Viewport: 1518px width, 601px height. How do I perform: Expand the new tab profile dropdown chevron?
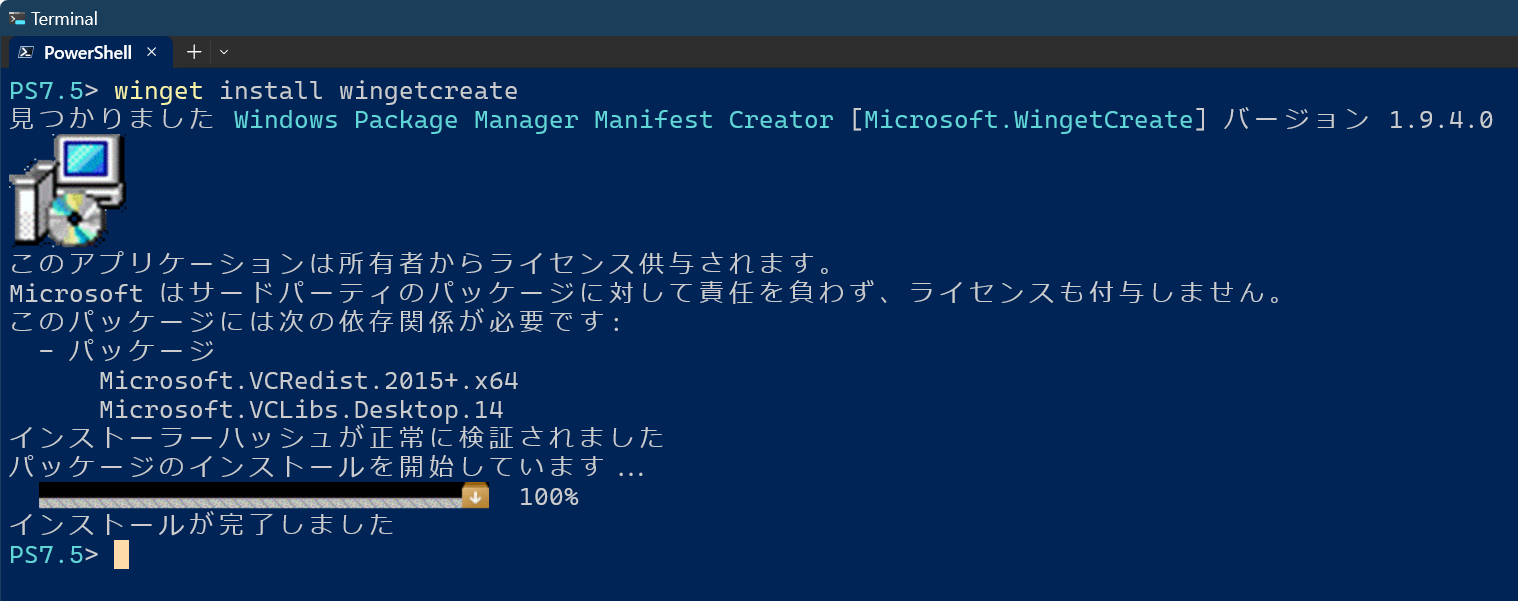click(x=224, y=52)
